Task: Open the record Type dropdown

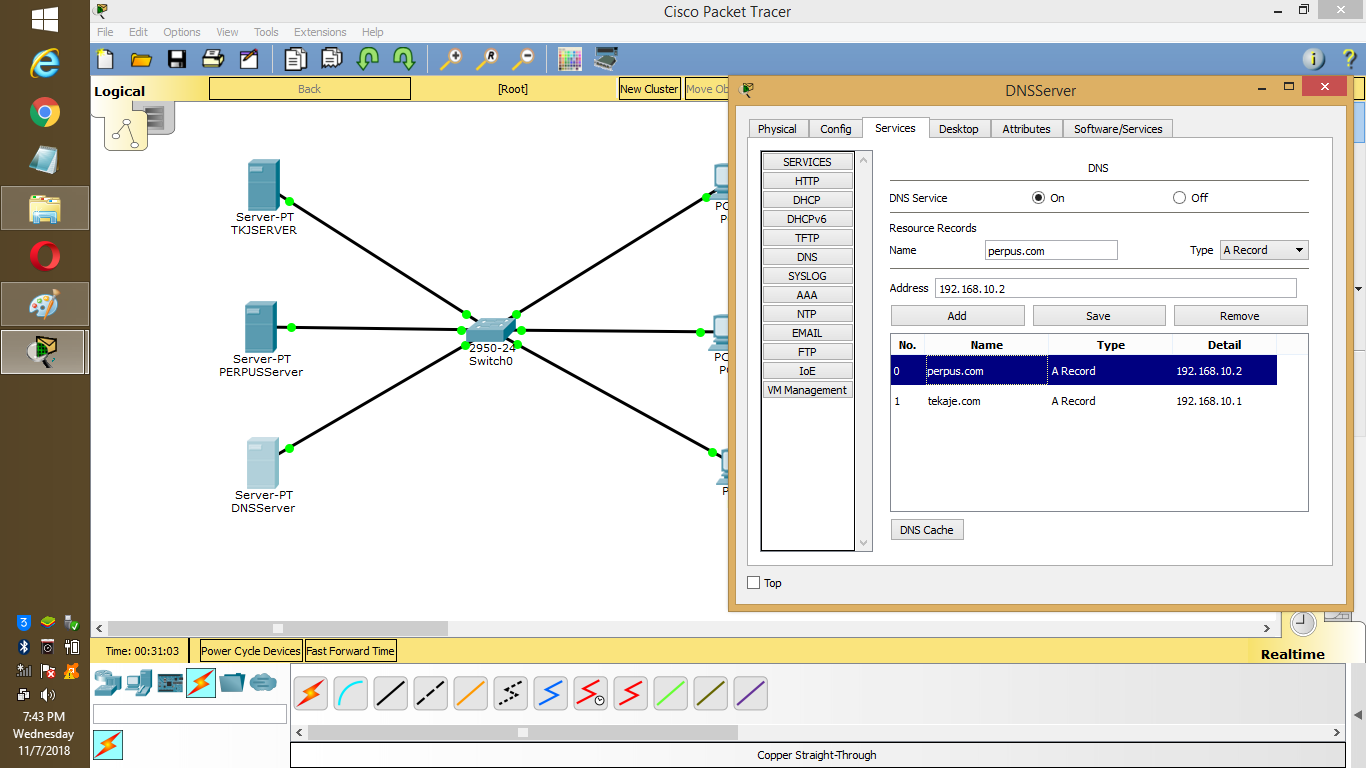Action: click(1263, 250)
